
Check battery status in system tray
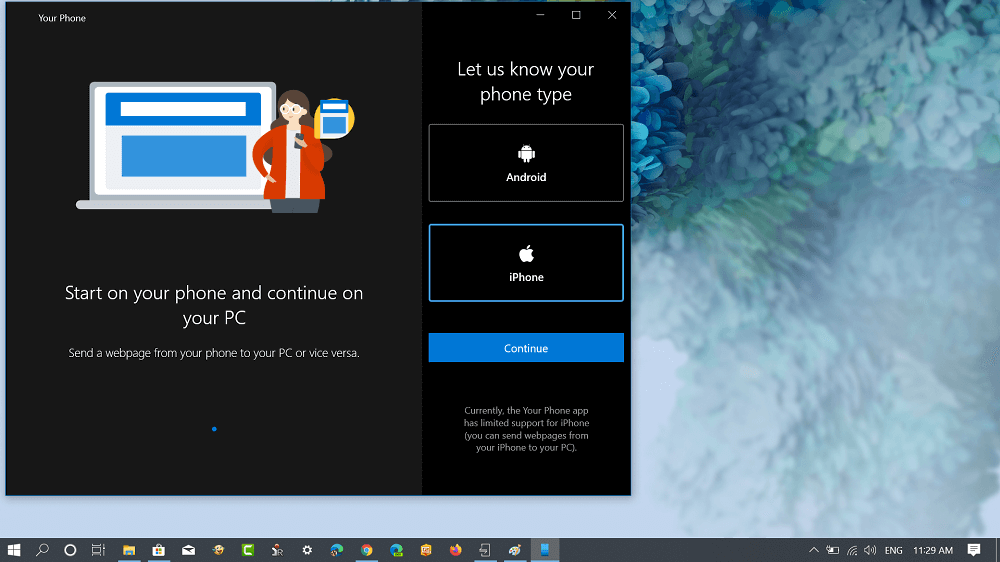coord(833,550)
